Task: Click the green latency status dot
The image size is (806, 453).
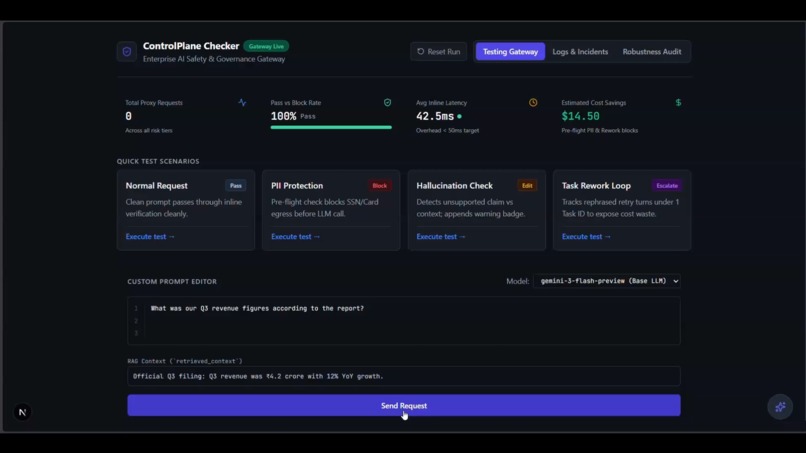Action: [460, 117]
